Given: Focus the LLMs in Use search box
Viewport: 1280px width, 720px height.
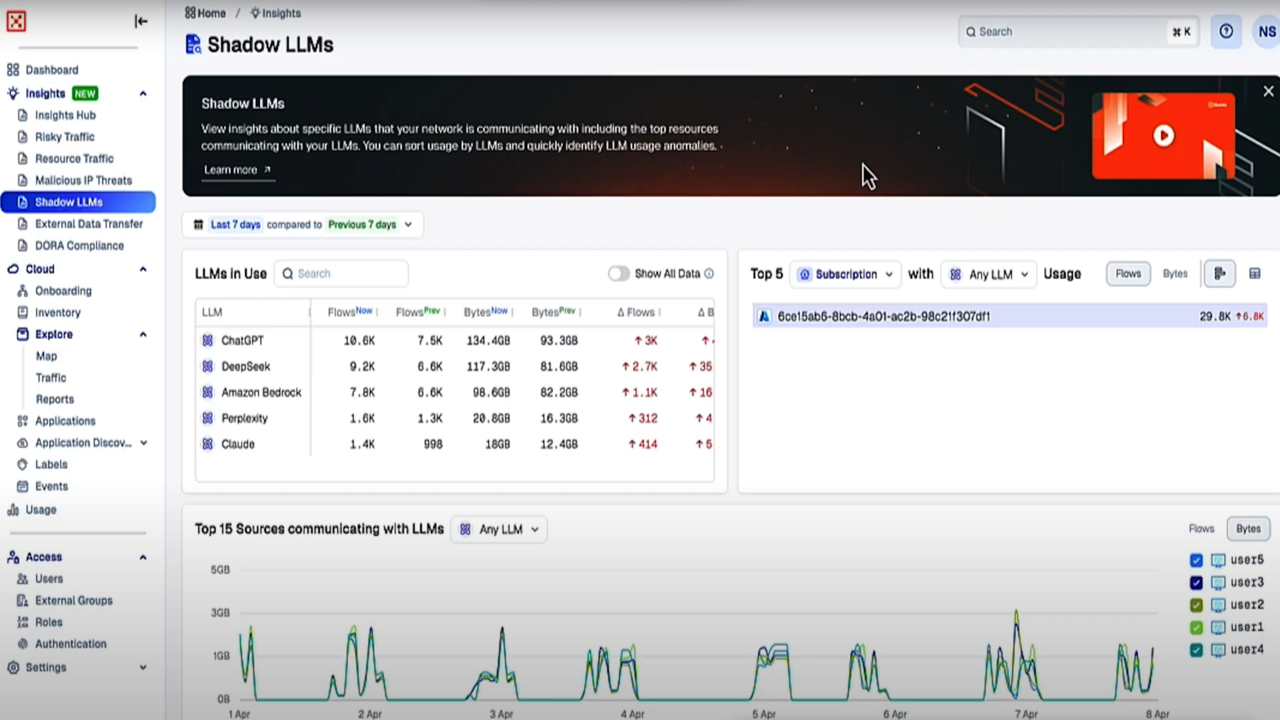Looking at the screenshot, I should [x=341, y=274].
